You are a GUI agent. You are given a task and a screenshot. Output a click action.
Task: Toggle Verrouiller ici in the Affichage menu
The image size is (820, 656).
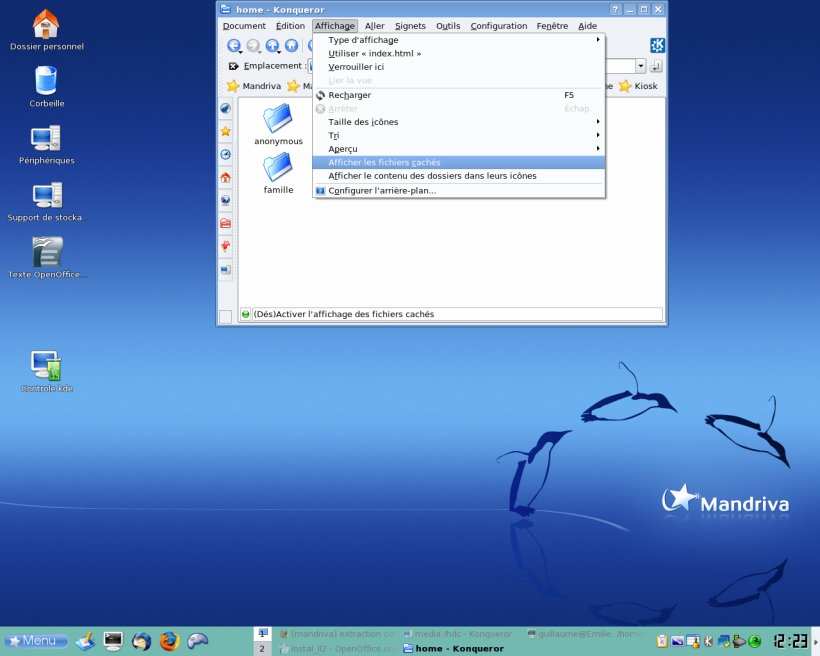(x=459, y=67)
